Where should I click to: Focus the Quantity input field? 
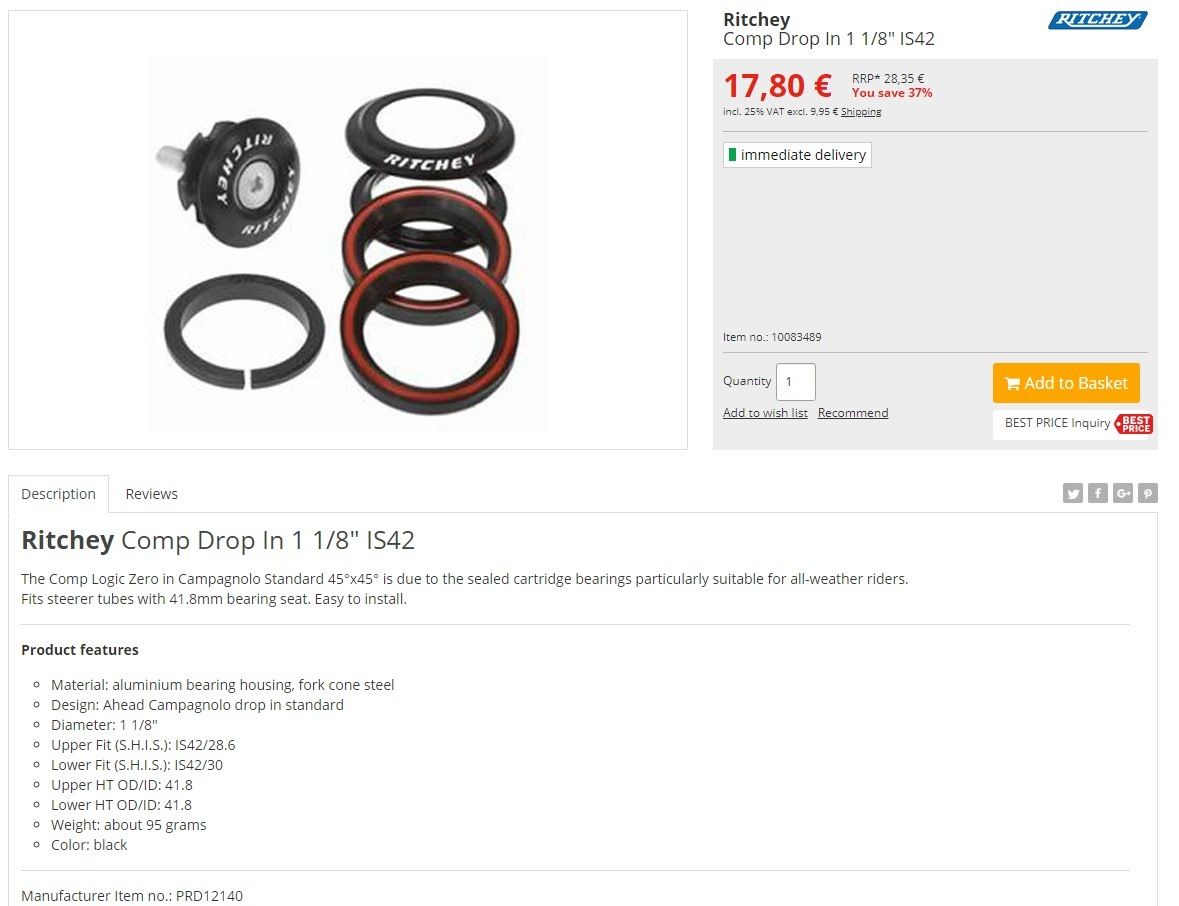(796, 382)
